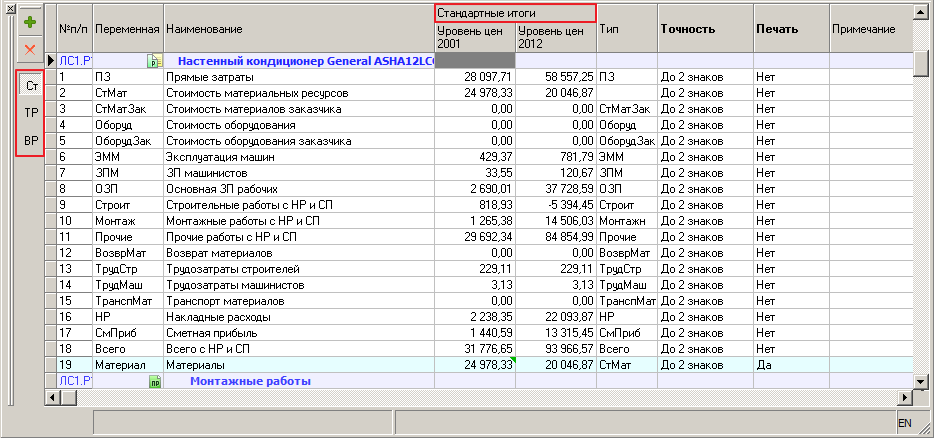Click the horizontal scrollbar left arrow
Screen dimensions: 934x438
click(x=52, y=397)
